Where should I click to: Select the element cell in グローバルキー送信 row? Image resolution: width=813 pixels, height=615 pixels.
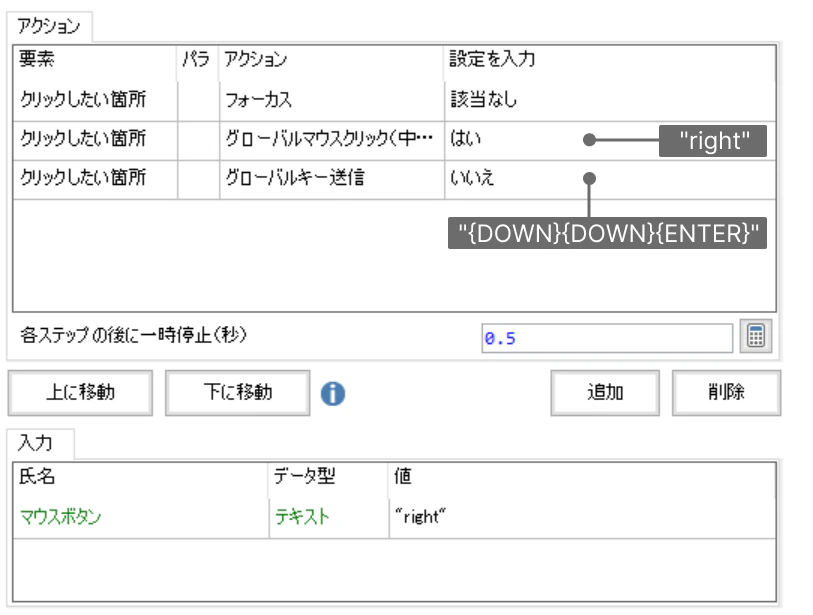tap(95, 178)
